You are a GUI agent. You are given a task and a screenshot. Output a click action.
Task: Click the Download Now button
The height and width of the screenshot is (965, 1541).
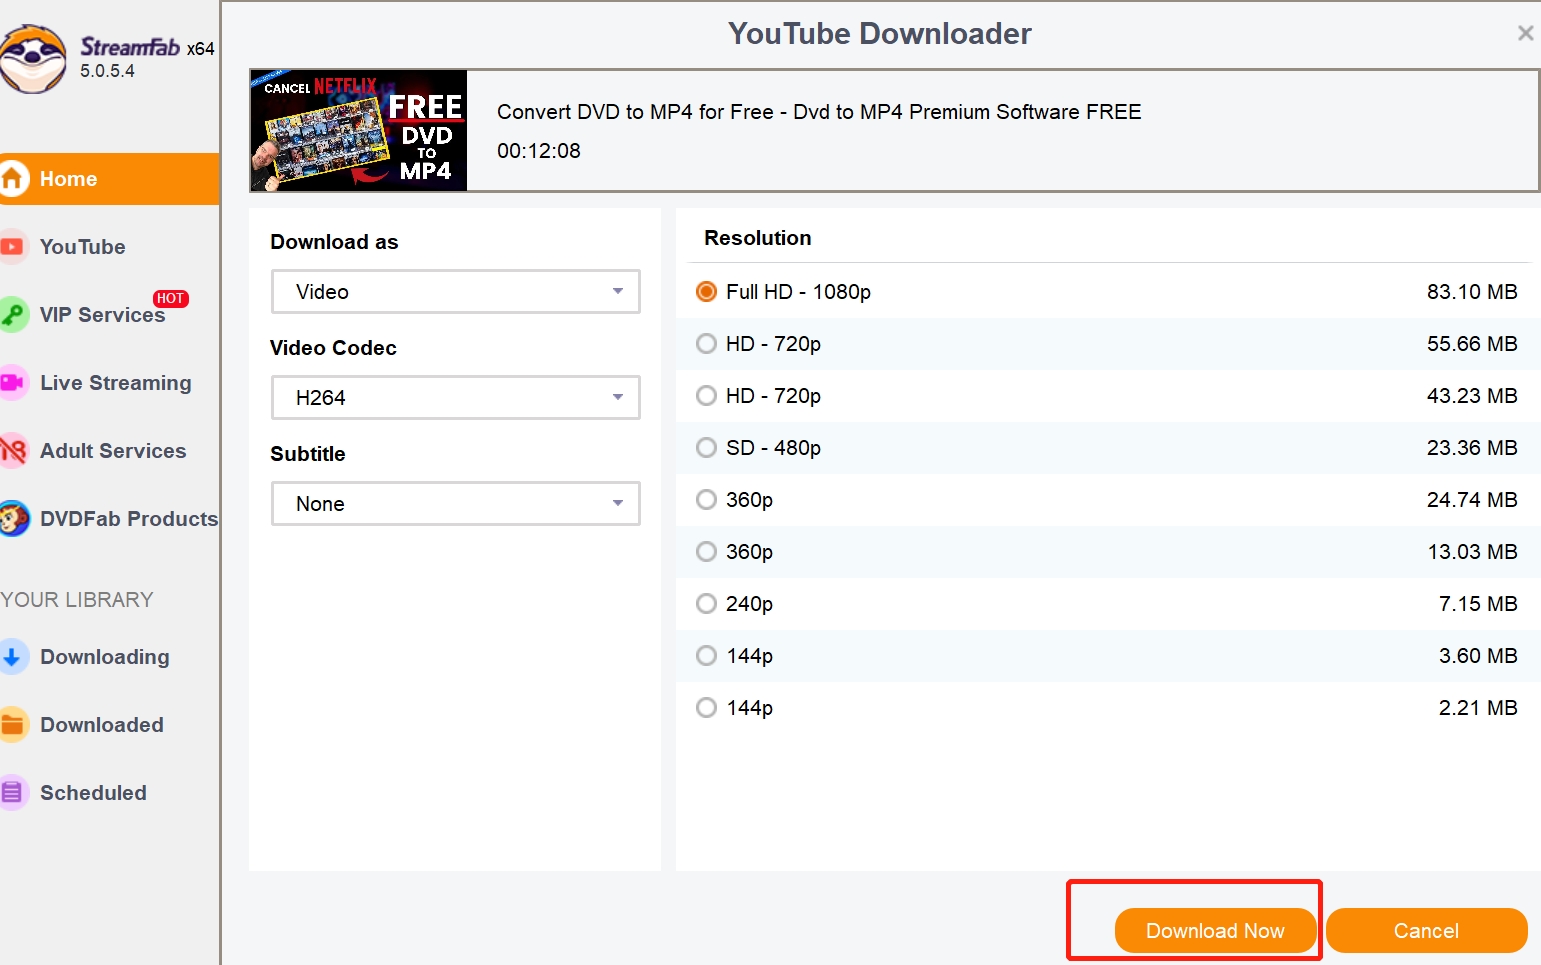coord(1215,931)
